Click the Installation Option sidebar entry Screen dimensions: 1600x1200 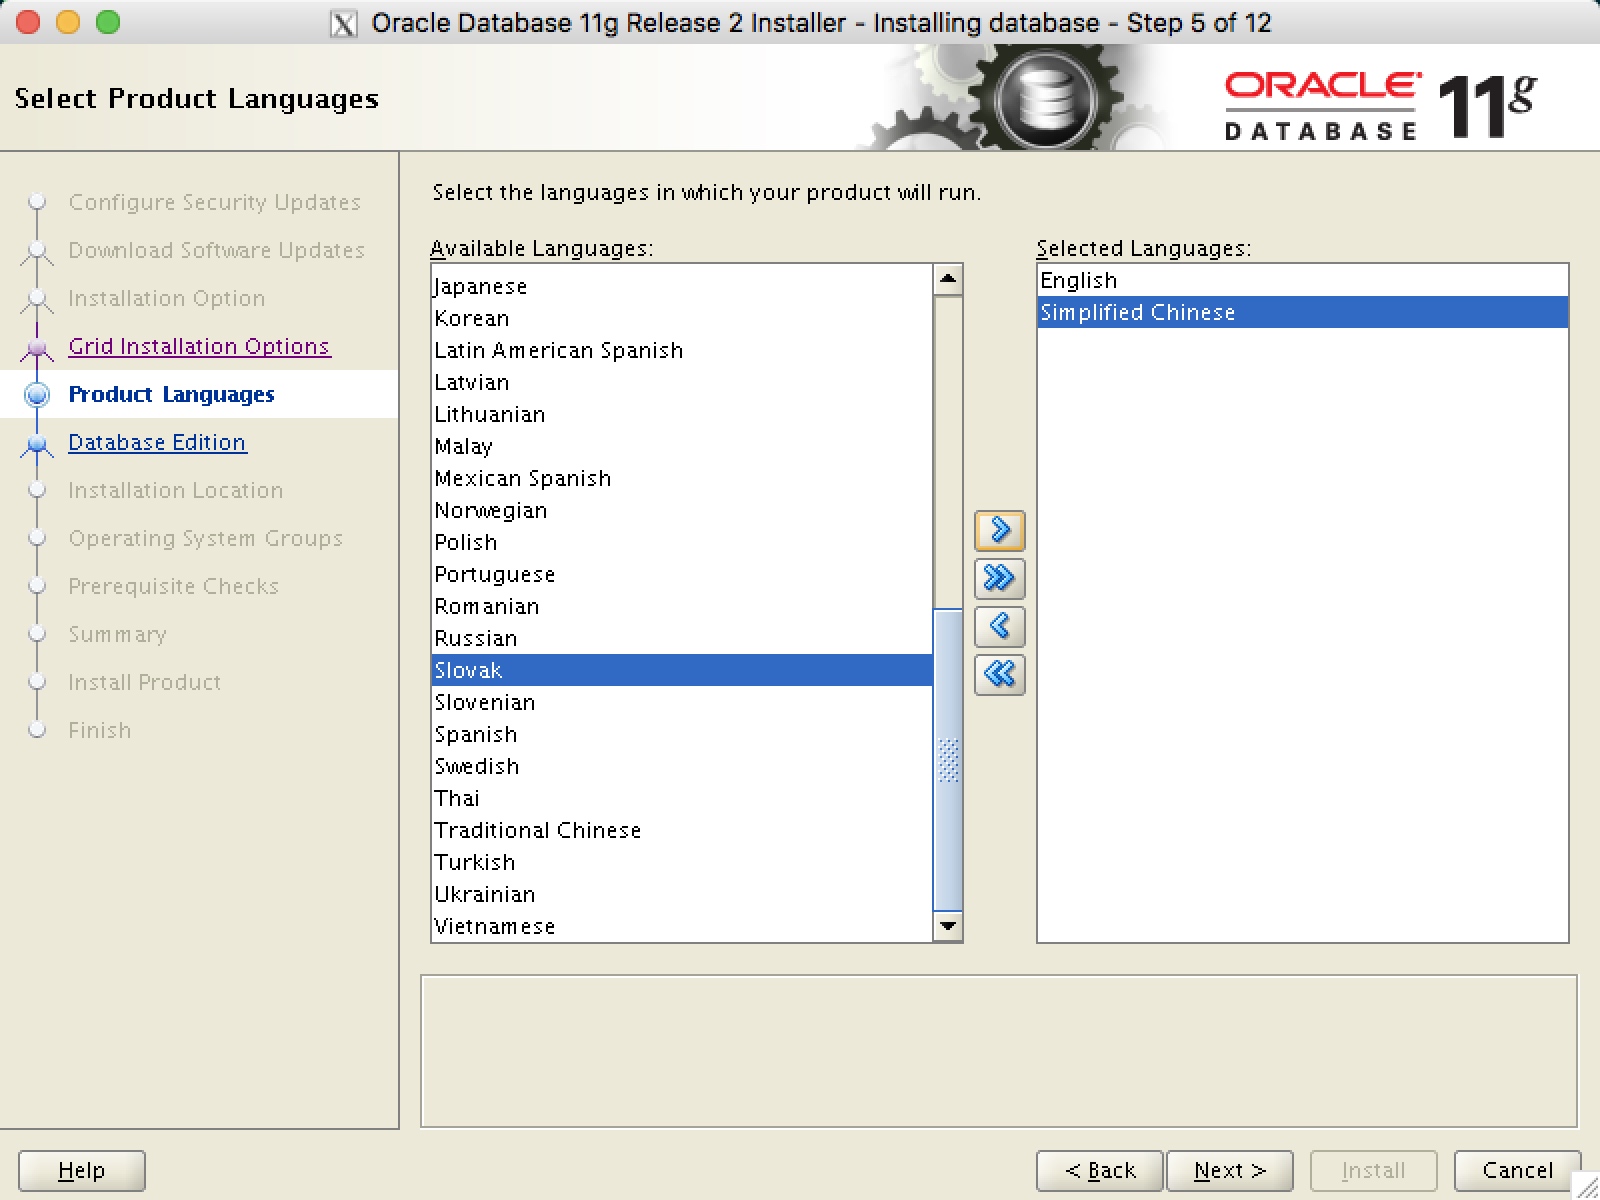coord(166,298)
